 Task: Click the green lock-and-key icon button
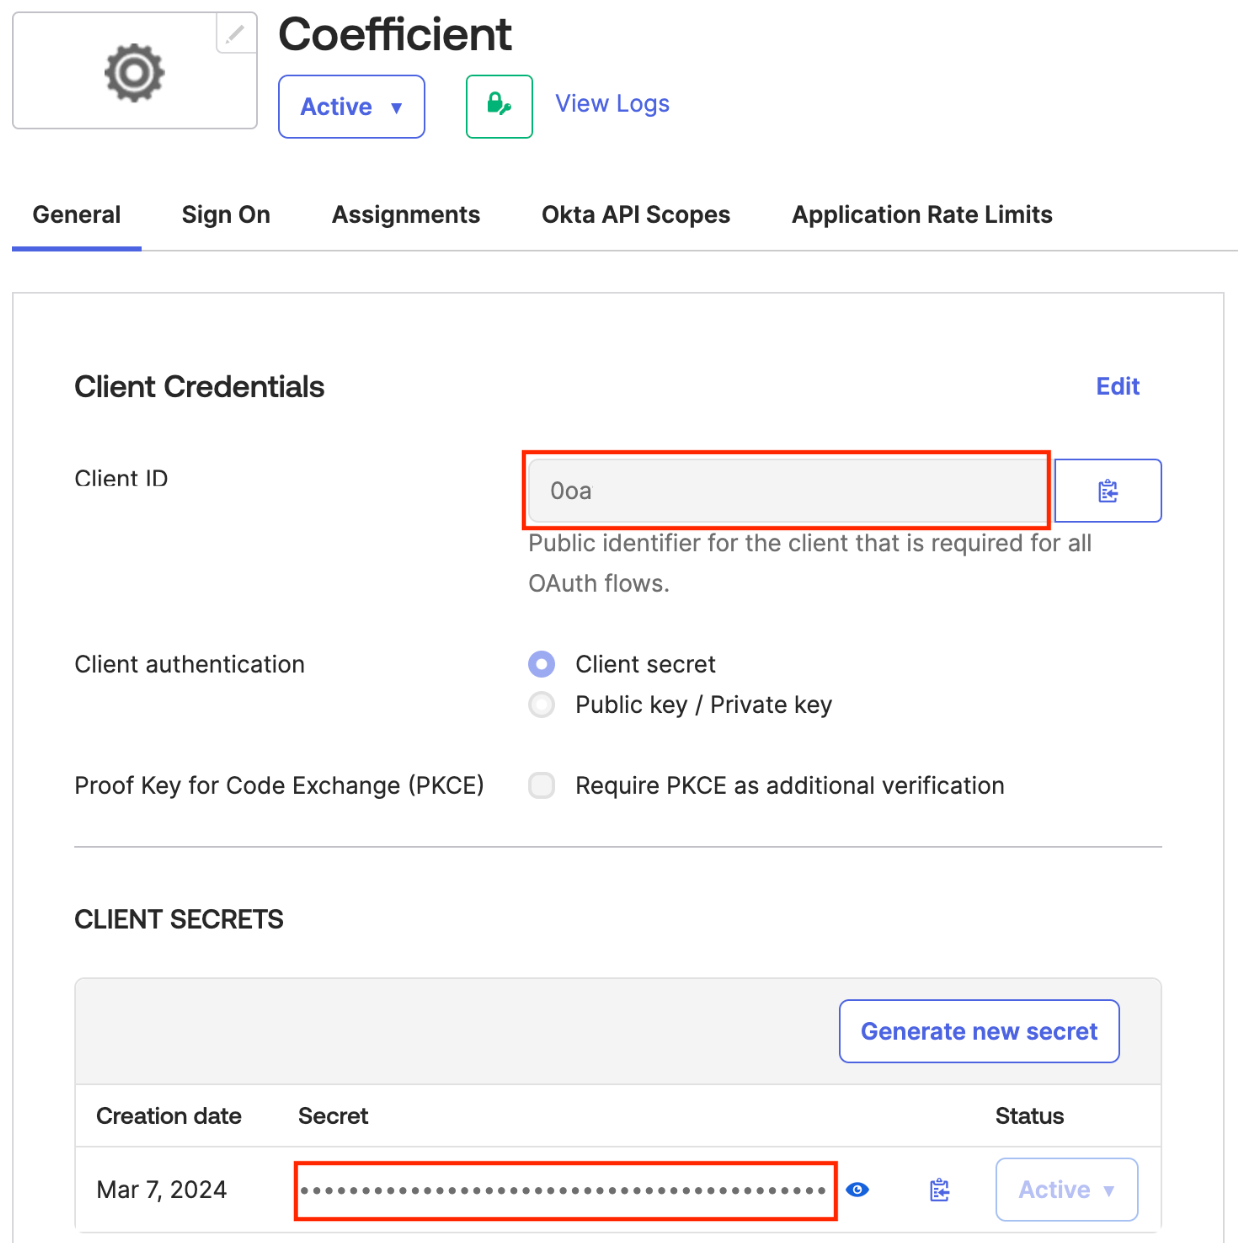(x=499, y=106)
